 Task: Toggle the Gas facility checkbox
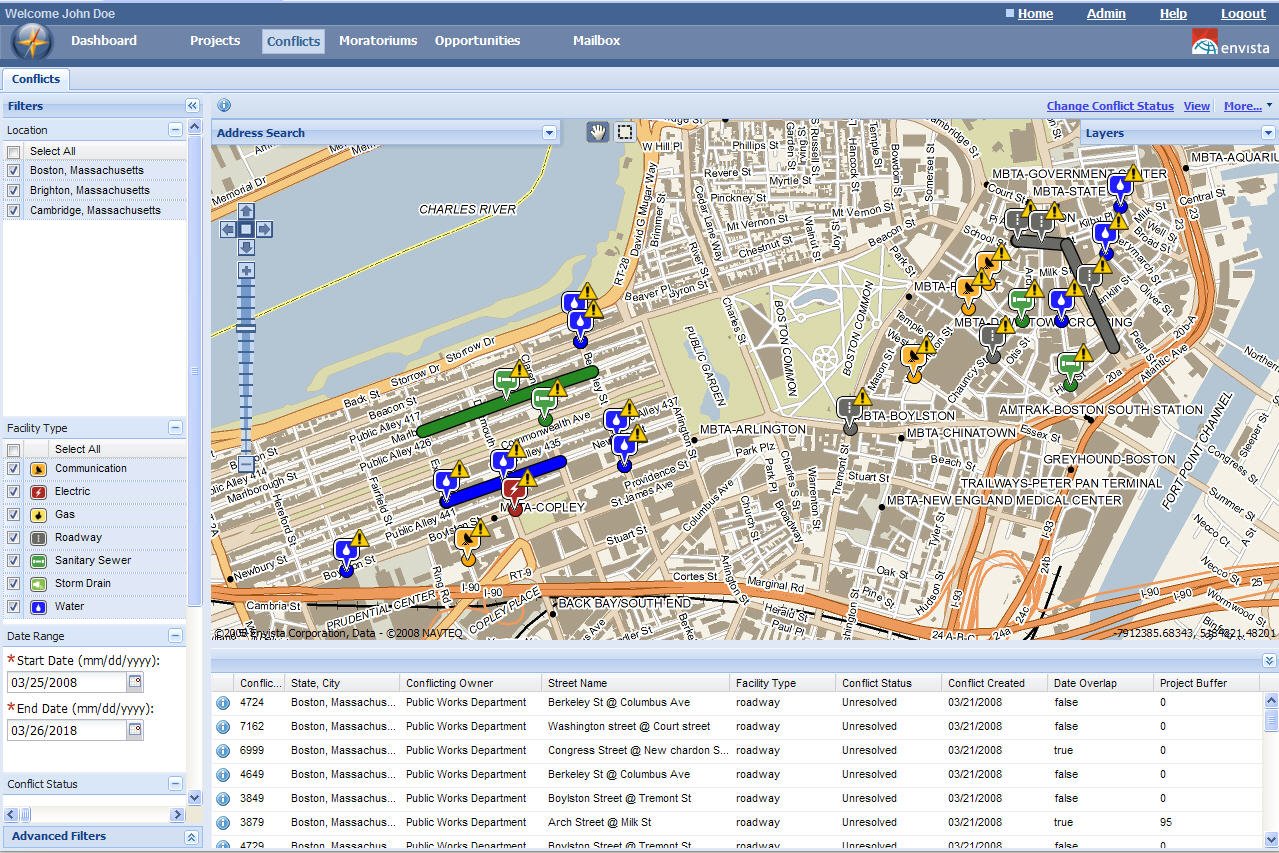[14, 515]
